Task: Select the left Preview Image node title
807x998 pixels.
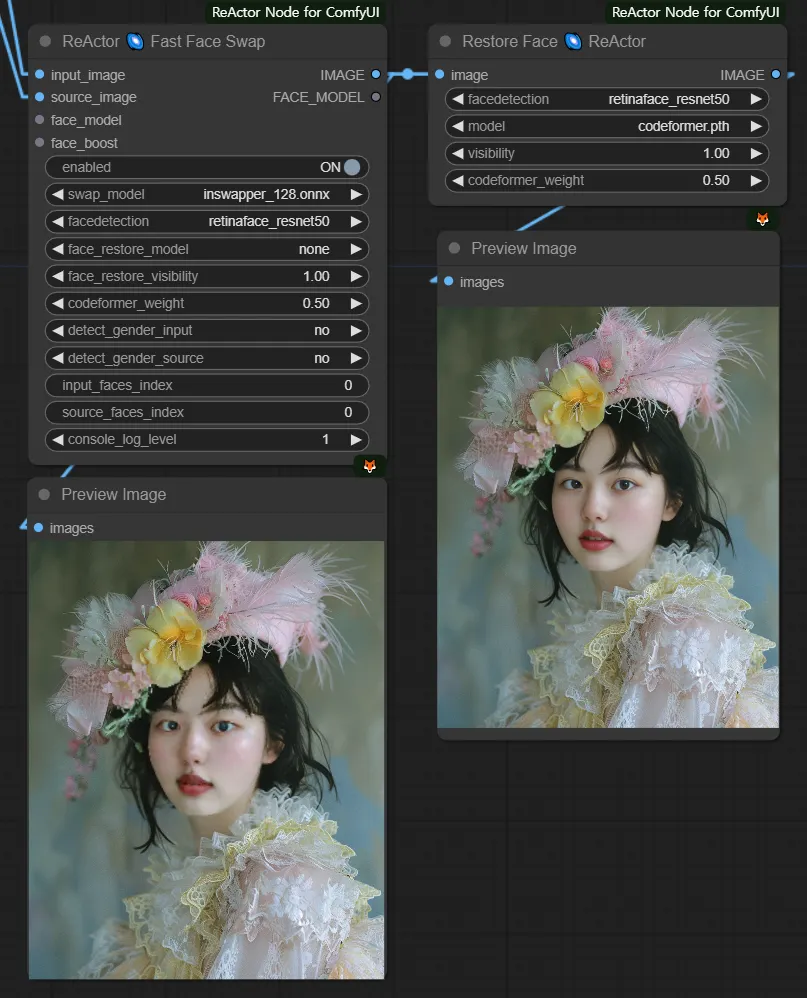Action: point(114,495)
